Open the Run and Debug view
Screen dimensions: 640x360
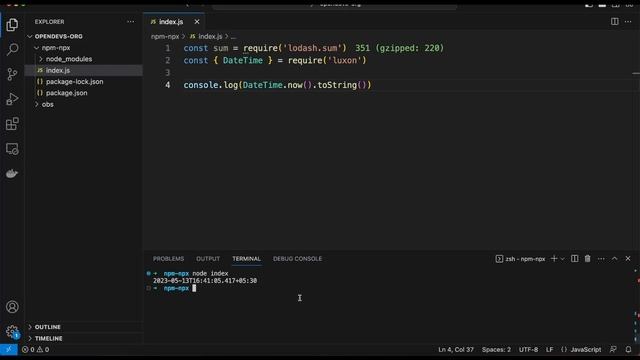tap(12, 99)
